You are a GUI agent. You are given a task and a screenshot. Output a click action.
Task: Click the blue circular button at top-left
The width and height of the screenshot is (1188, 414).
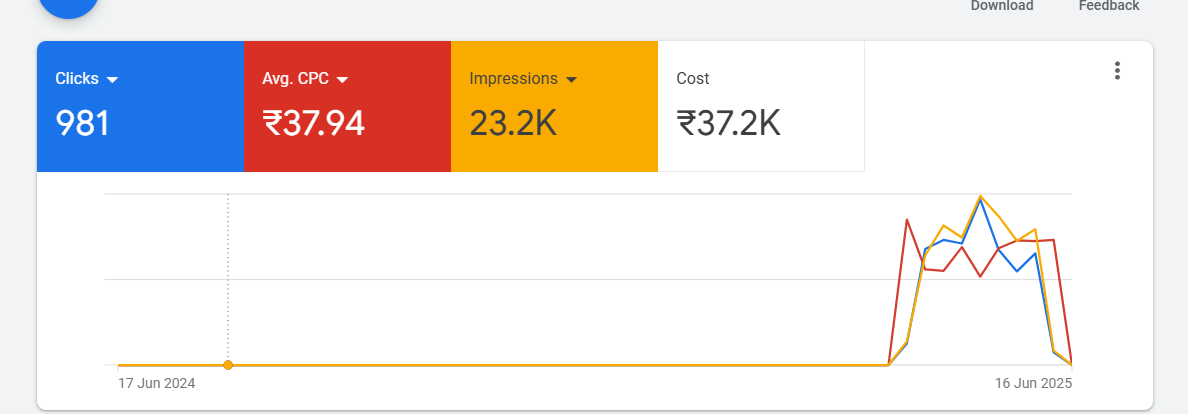(69, 6)
